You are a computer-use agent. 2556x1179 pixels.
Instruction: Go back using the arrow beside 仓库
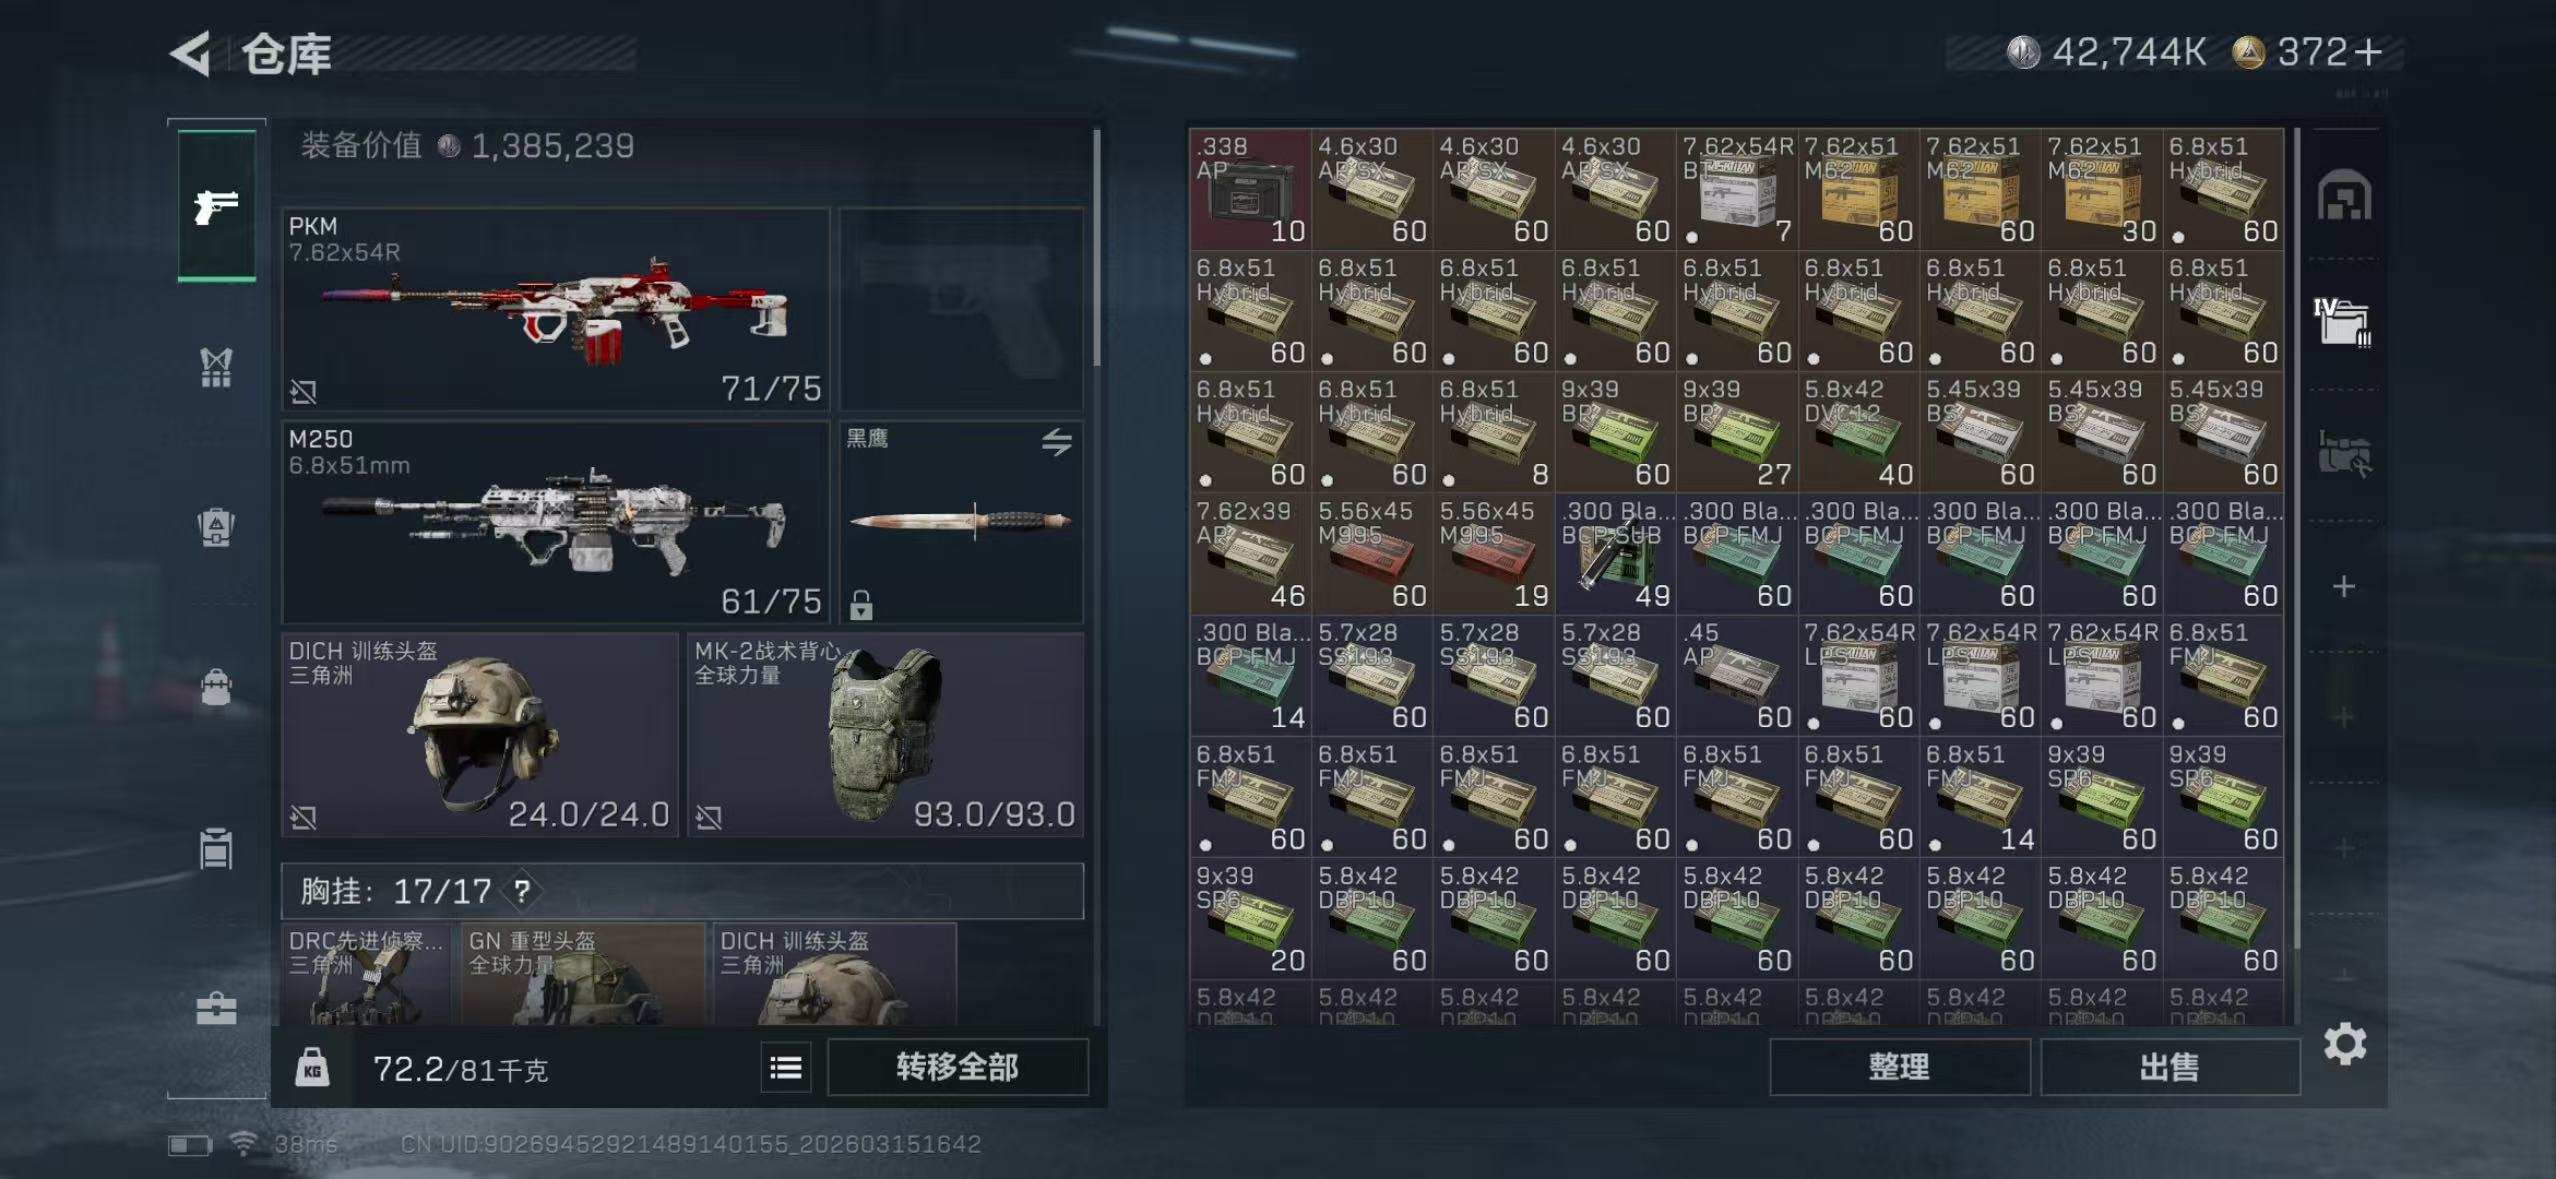[190, 53]
